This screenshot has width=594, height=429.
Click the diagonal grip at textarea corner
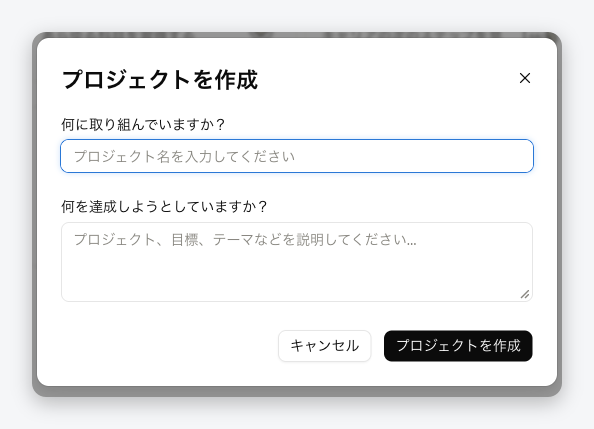point(525,294)
